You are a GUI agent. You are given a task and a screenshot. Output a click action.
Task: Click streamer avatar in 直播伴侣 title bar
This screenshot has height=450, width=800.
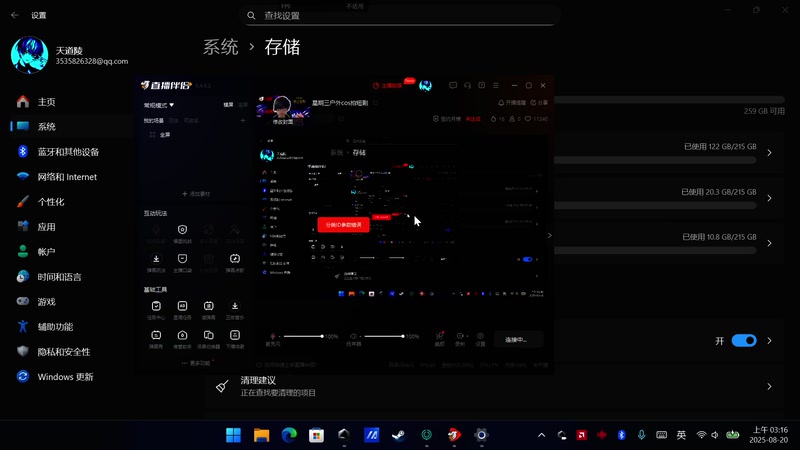click(x=425, y=85)
